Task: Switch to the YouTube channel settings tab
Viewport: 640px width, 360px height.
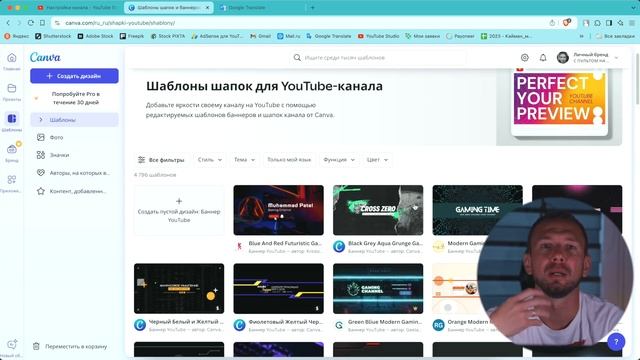Action: tap(77, 8)
